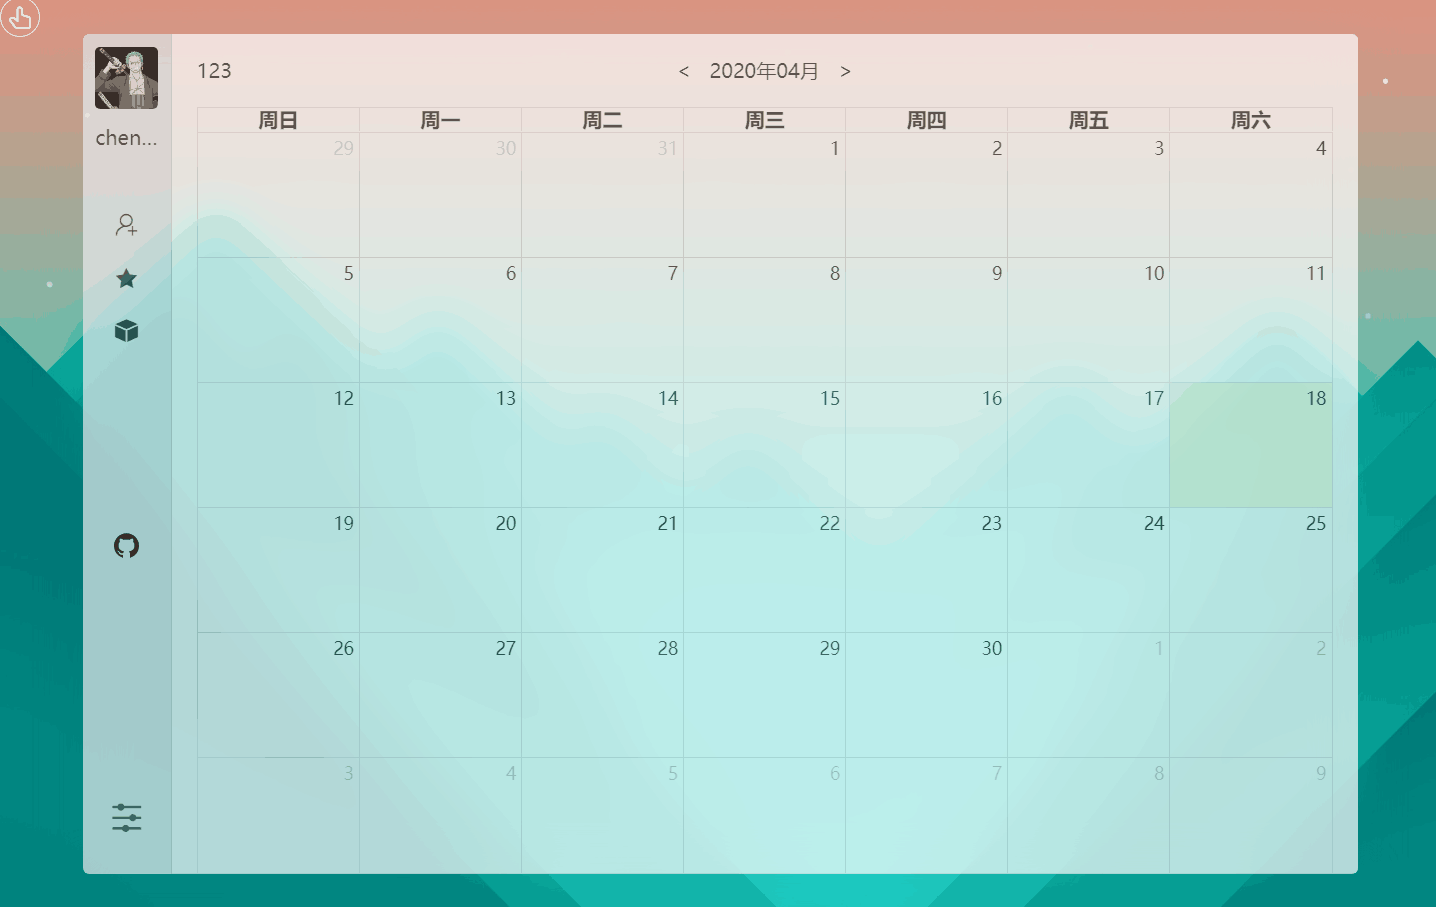Select date 20 cell
The width and height of the screenshot is (1436, 907).
[440, 570]
